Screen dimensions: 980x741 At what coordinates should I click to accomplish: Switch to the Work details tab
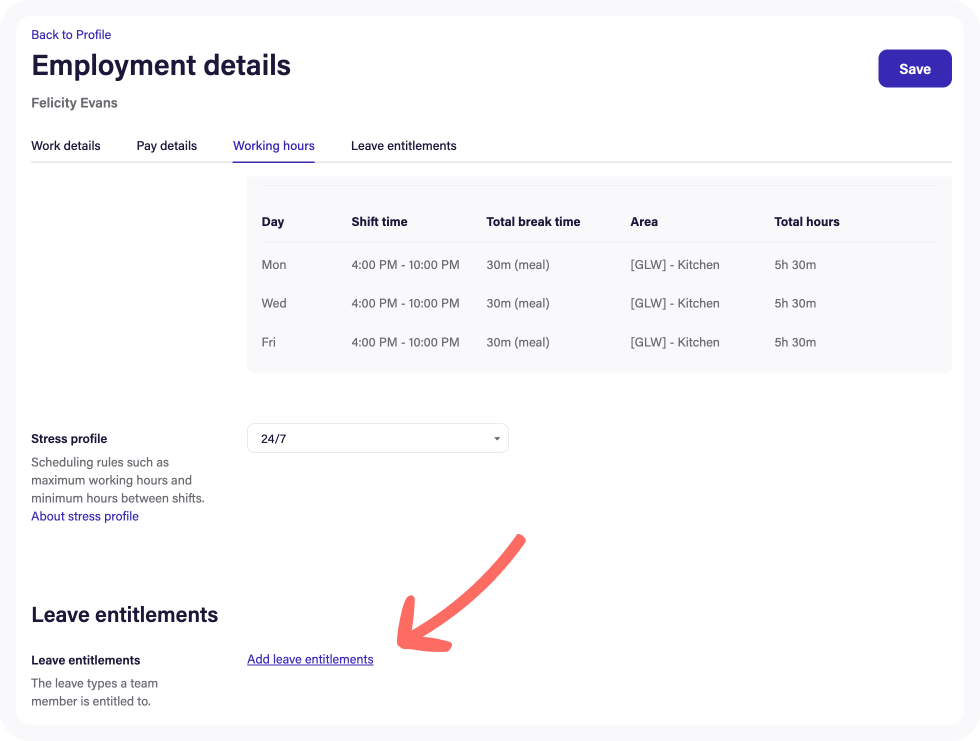[x=65, y=146]
